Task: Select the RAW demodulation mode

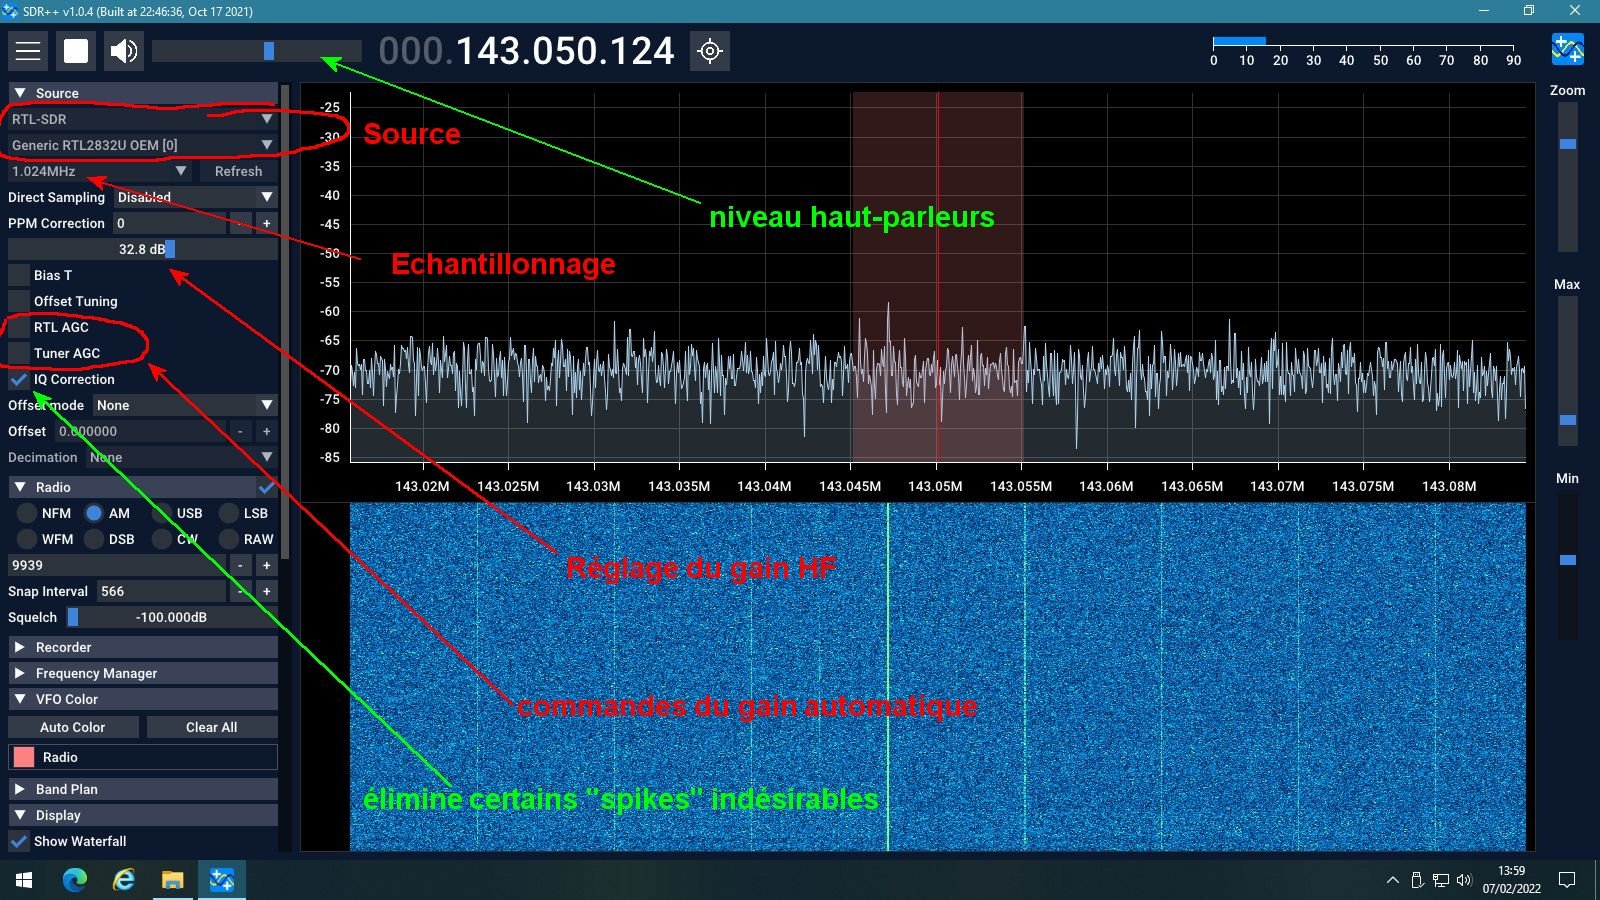Action: pos(229,539)
